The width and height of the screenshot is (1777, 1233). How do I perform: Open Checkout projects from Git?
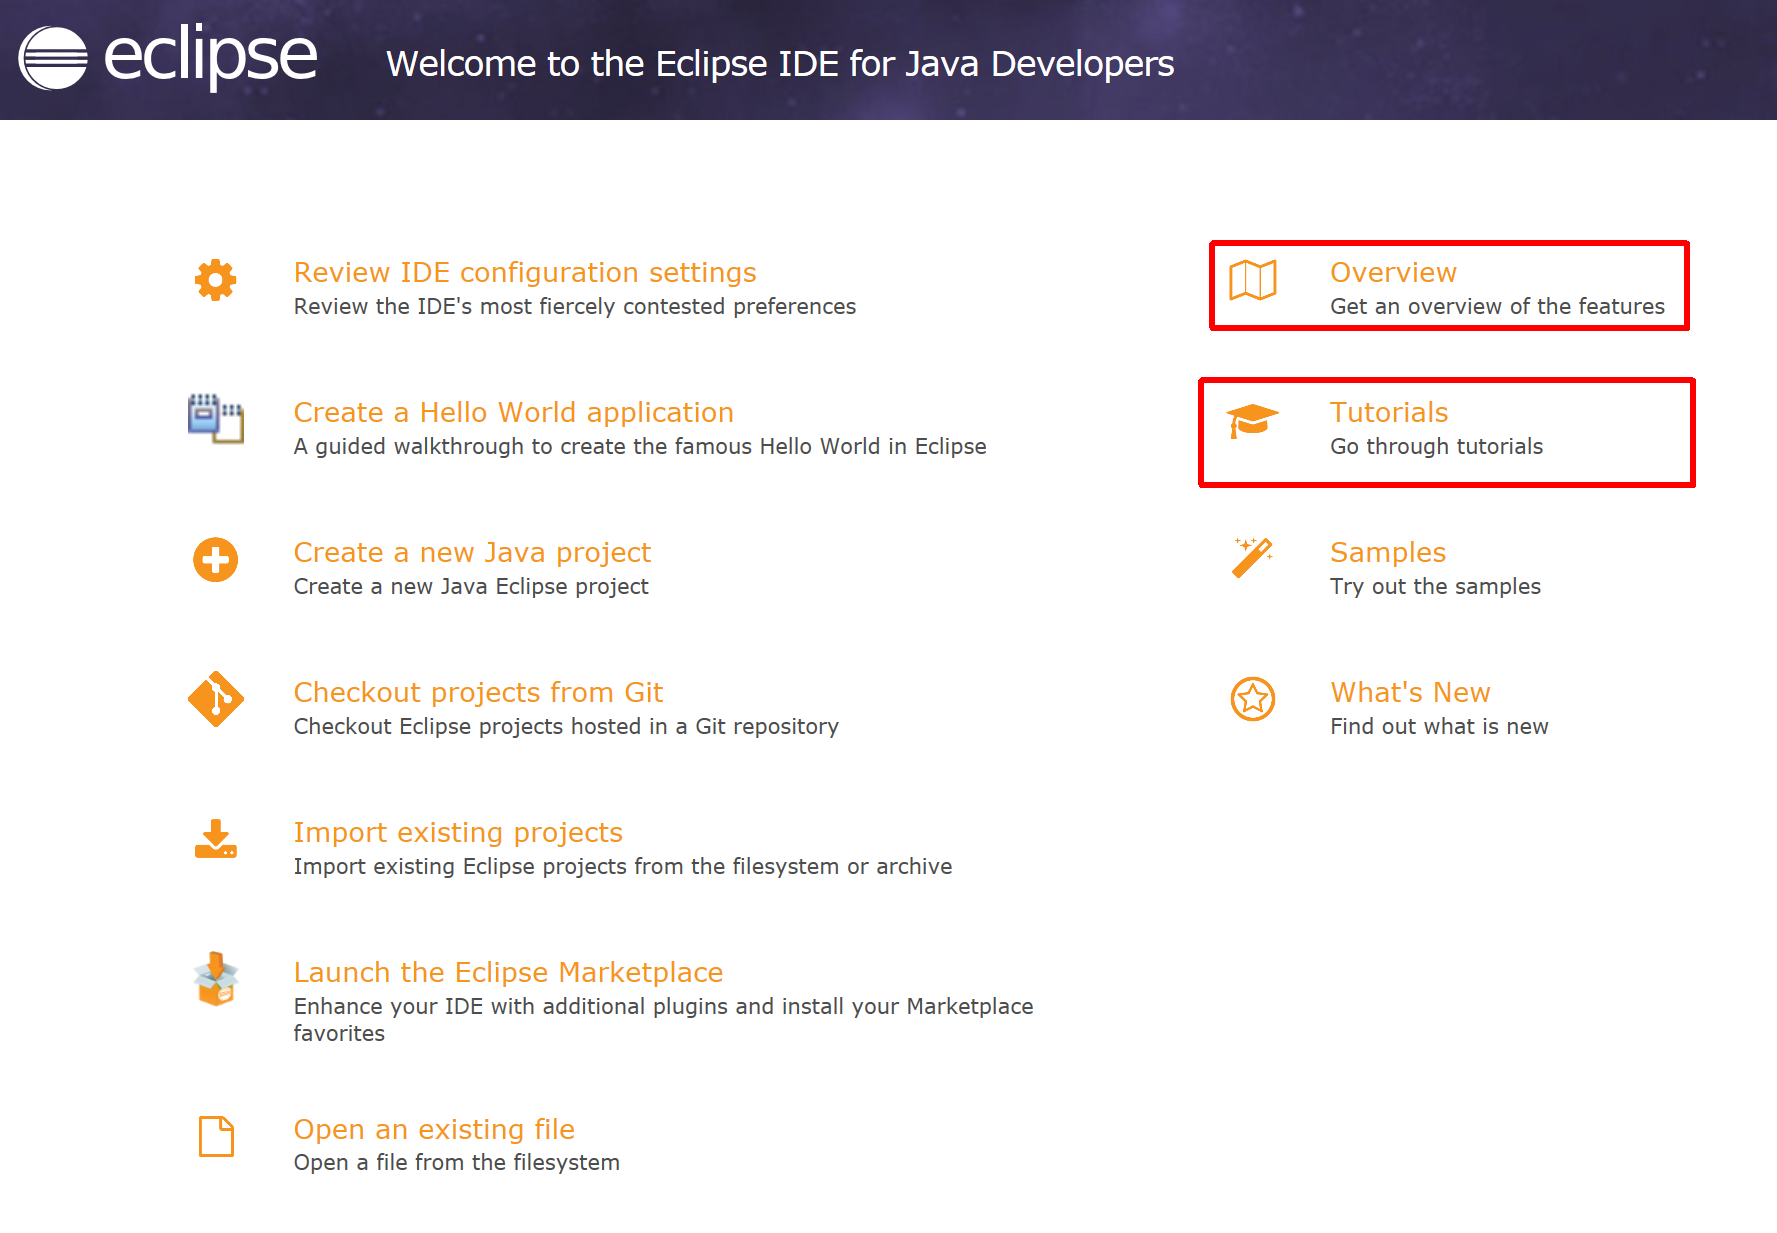tap(478, 692)
